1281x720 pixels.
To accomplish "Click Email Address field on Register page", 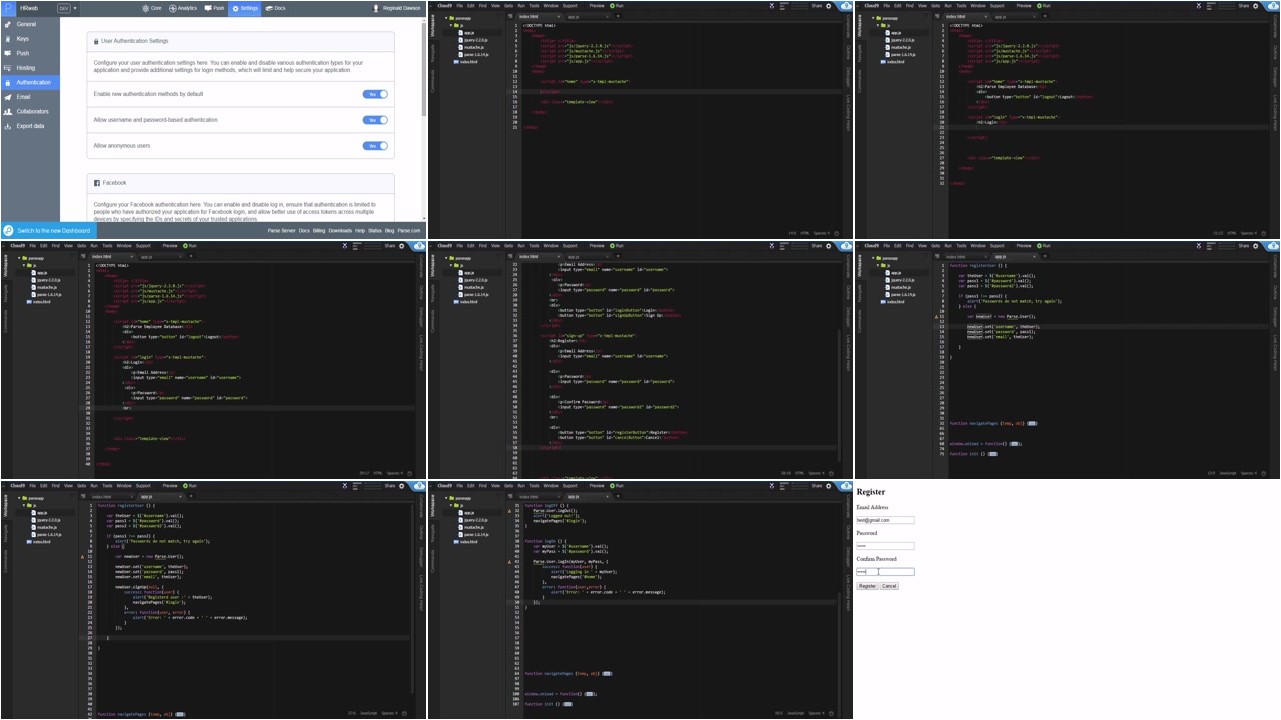I will point(885,520).
